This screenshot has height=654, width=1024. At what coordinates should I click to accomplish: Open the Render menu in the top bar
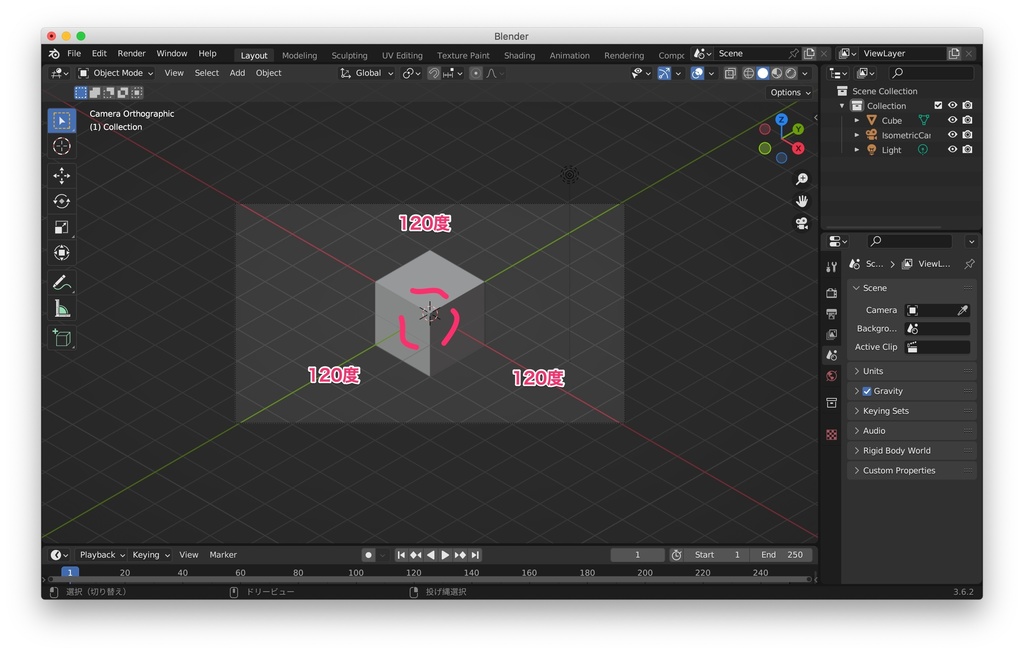(x=131, y=53)
